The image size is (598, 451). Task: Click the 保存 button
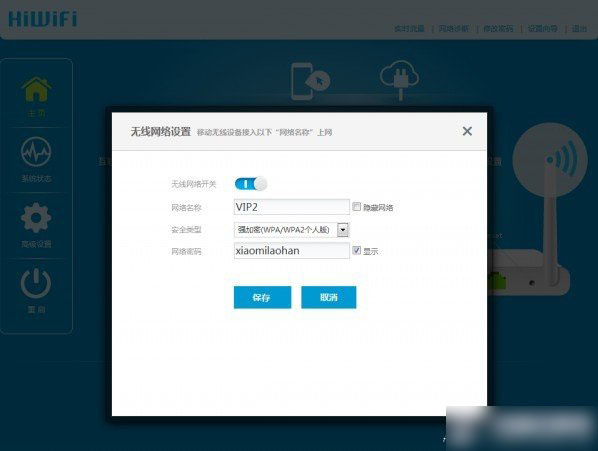point(262,297)
